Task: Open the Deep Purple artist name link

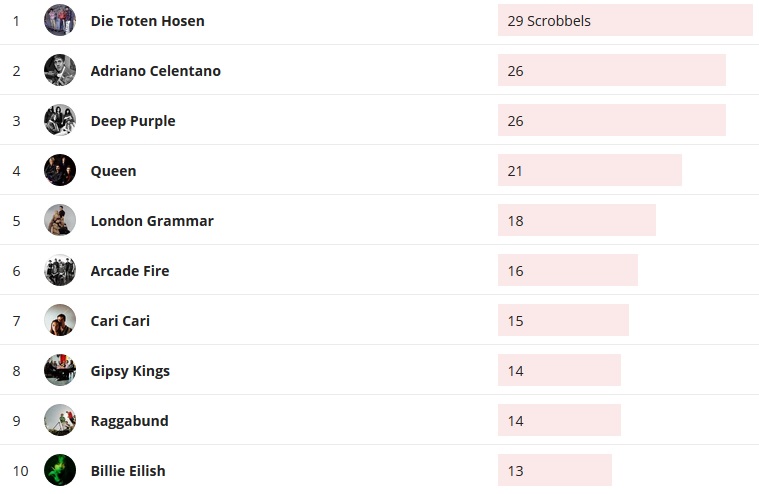Action: [133, 121]
